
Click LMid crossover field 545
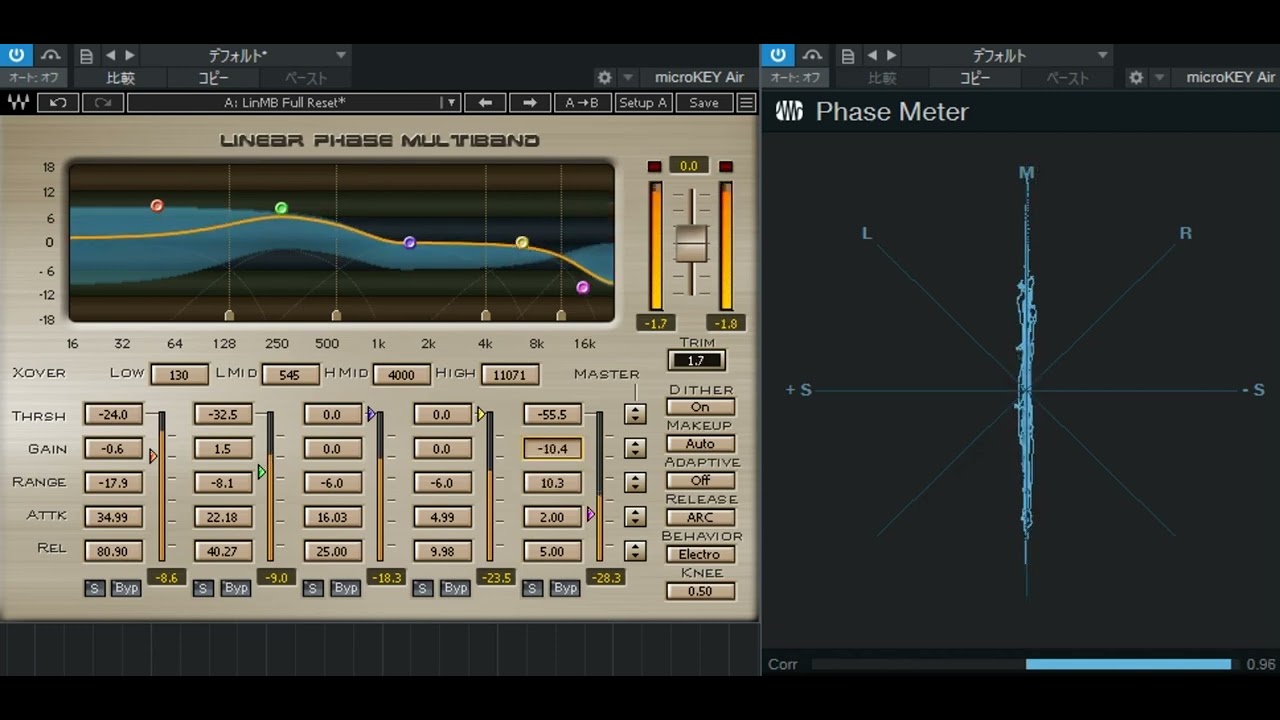coord(290,375)
